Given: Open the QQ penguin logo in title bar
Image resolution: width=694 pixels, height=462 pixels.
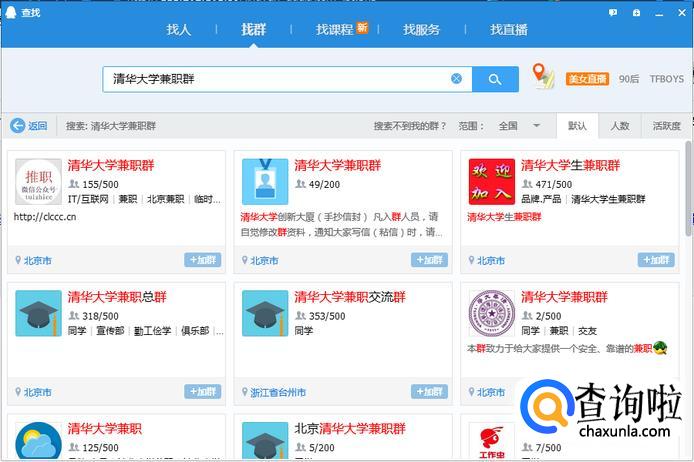Looking at the screenshot, I should 10,12.
